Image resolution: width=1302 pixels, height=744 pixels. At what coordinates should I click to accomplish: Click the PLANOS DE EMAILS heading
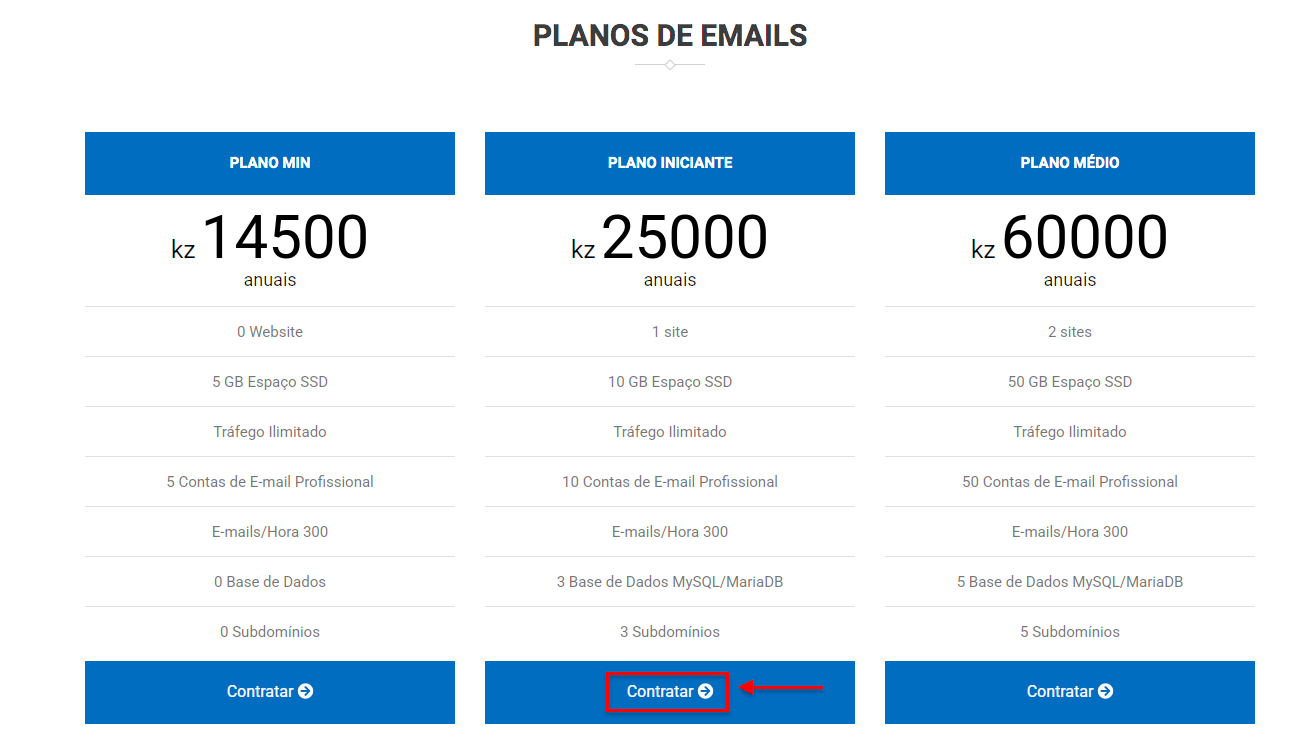[x=670, y=36]
